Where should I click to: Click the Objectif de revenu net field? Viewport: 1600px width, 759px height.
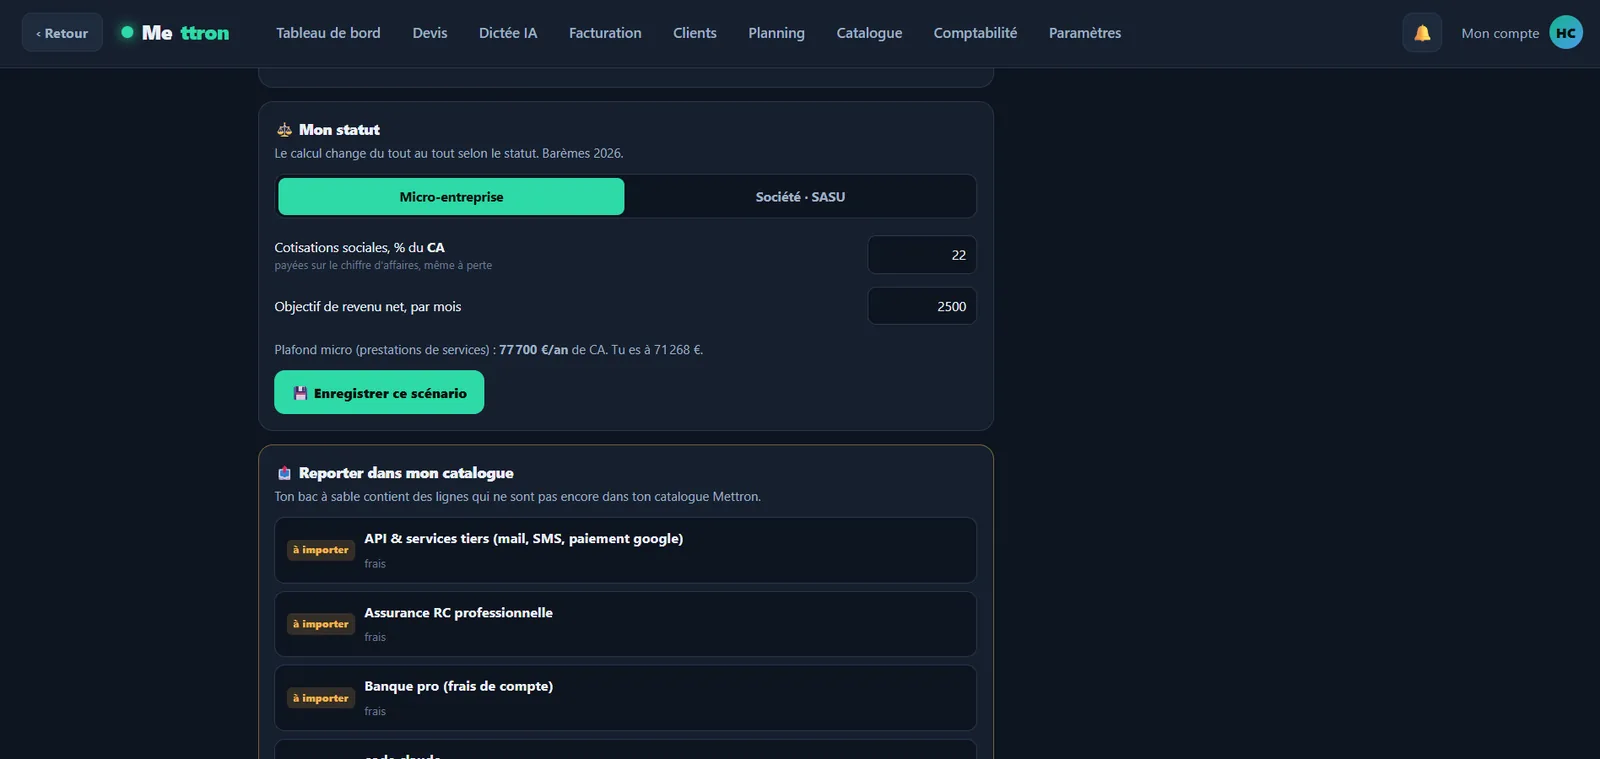coord(922,306)
